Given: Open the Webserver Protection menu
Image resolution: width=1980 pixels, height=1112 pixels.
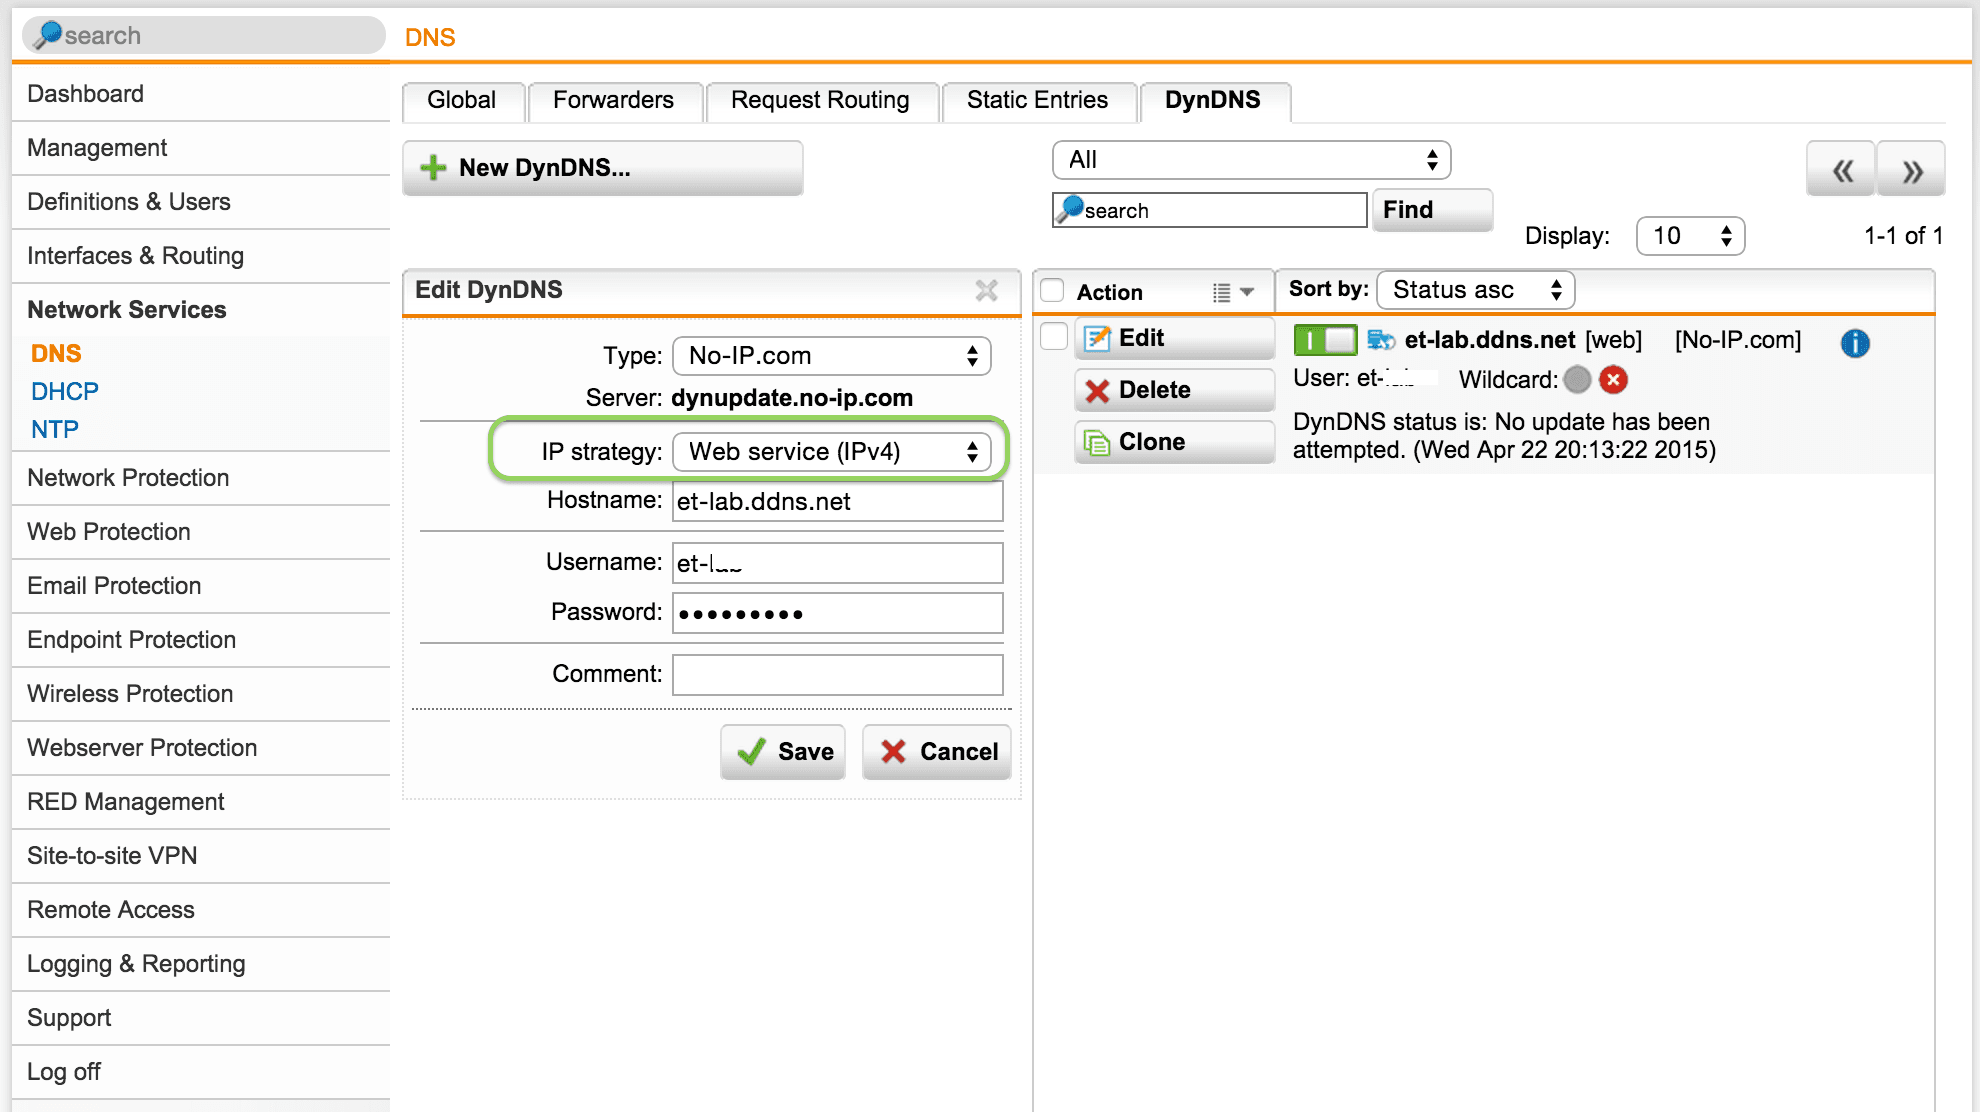Looking at the screenshot, I should pyautogui.click(x=201, y=748).
